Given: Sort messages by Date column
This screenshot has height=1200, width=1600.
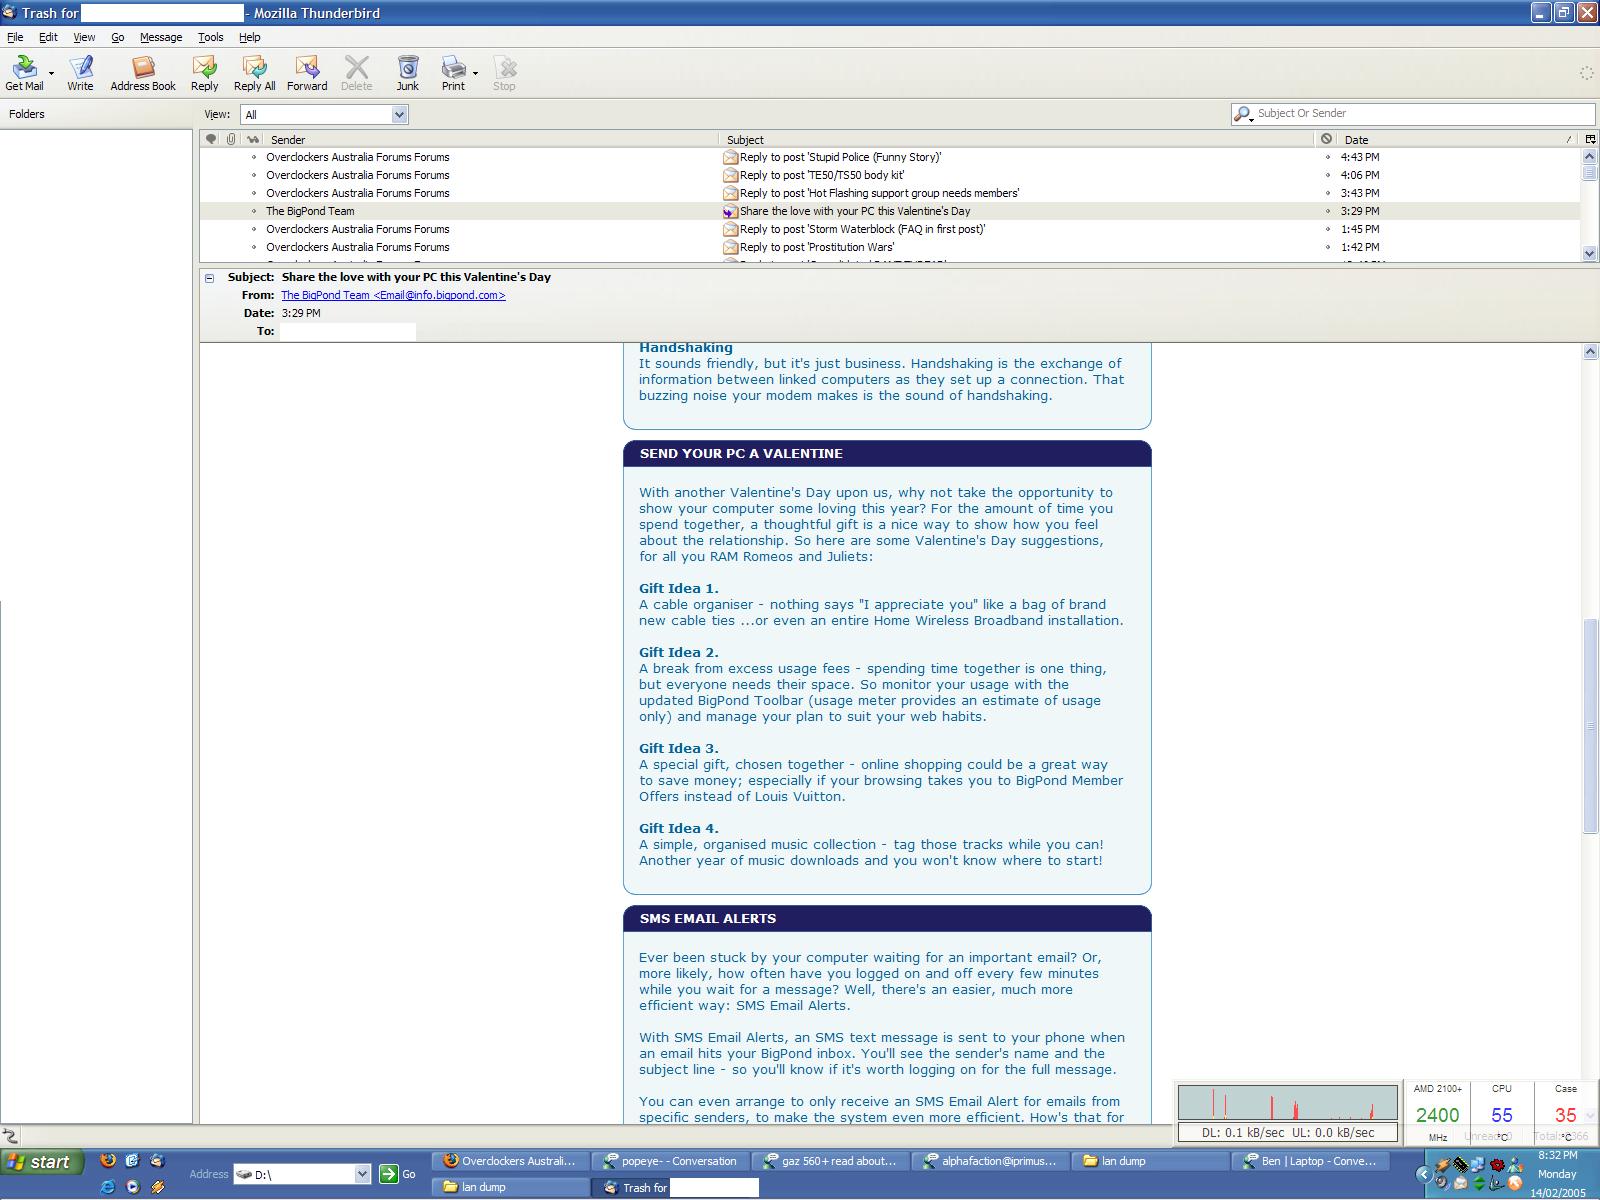Looking at the screenshot, I should click(x=1458, y=140).
